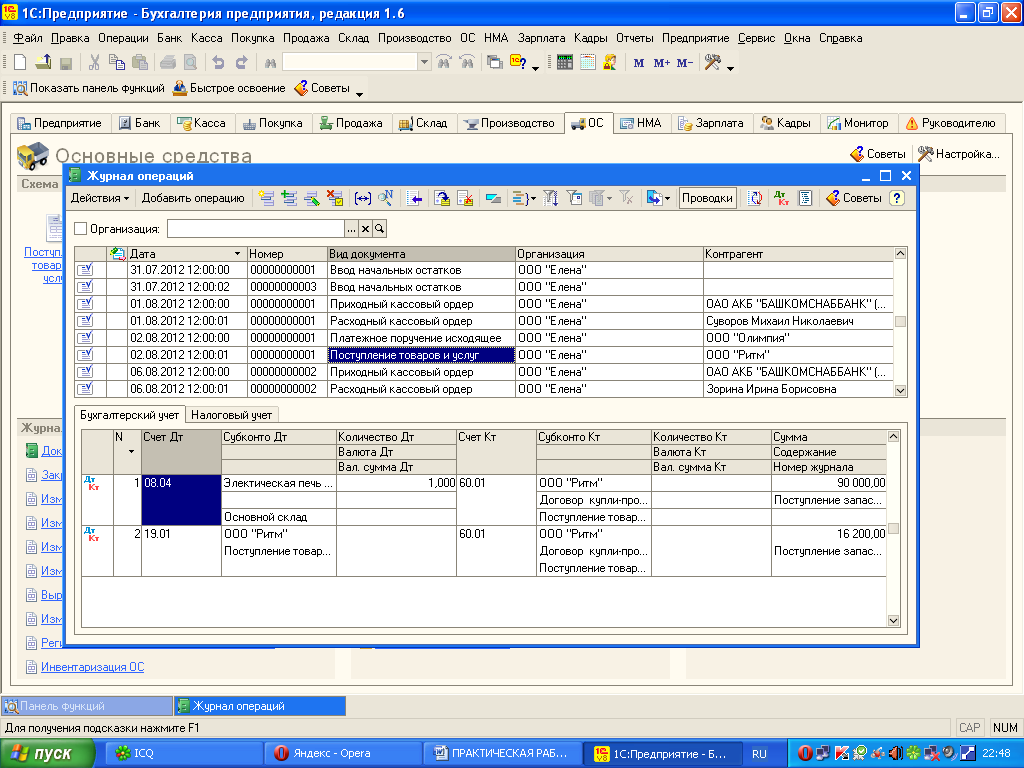Expand the main toolbar search field dropdown
The height and width of the screenshot is (768, 1024).
424,63
